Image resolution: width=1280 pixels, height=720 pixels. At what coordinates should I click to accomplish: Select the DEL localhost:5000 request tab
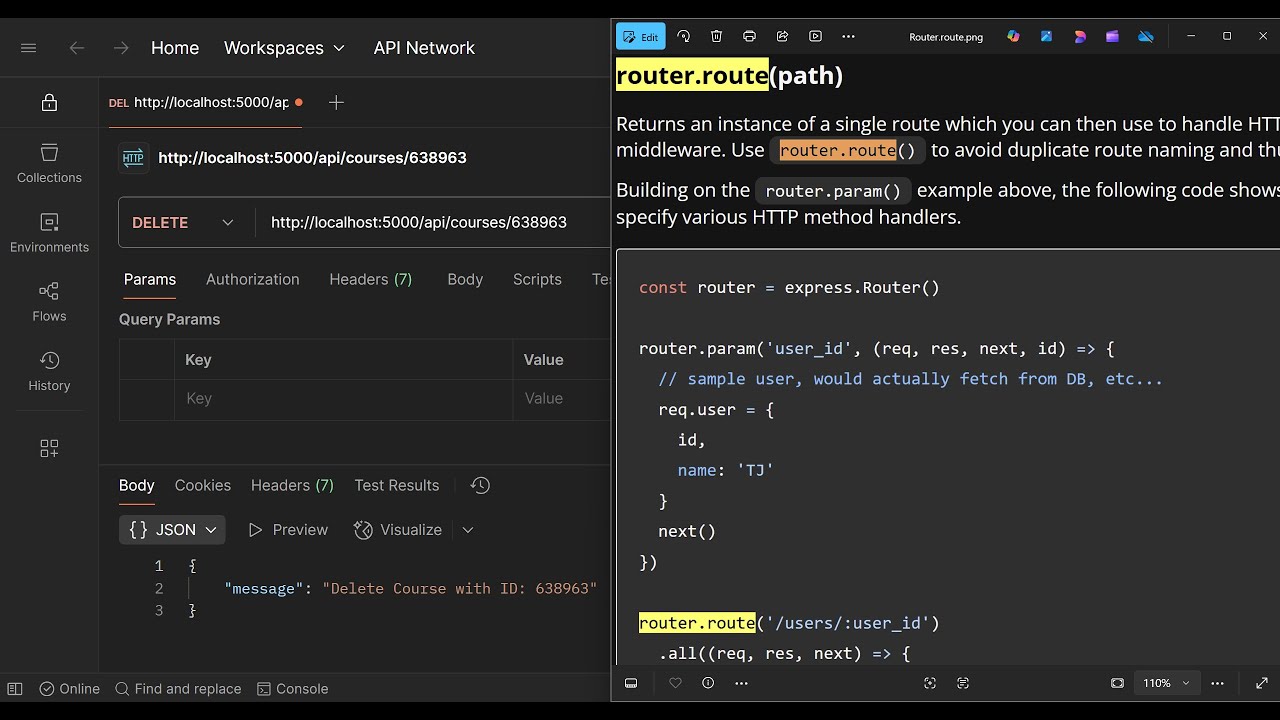(x=205, y=102)
